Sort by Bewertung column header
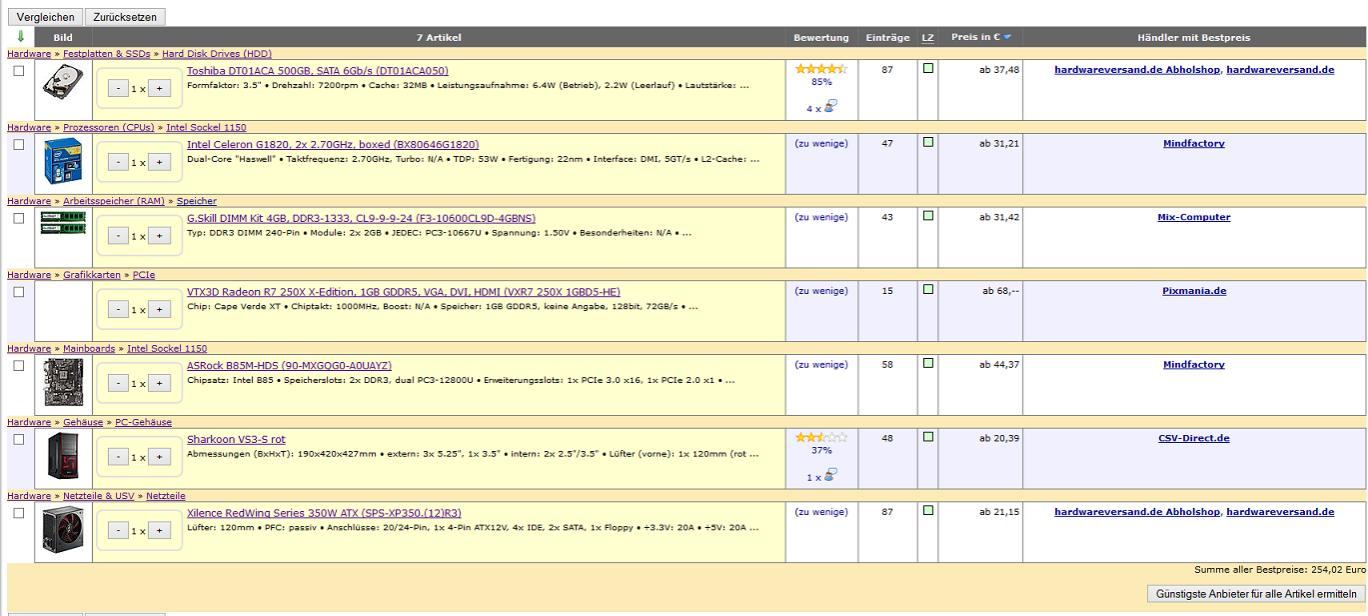The image size is (1368, 616). 821,37
